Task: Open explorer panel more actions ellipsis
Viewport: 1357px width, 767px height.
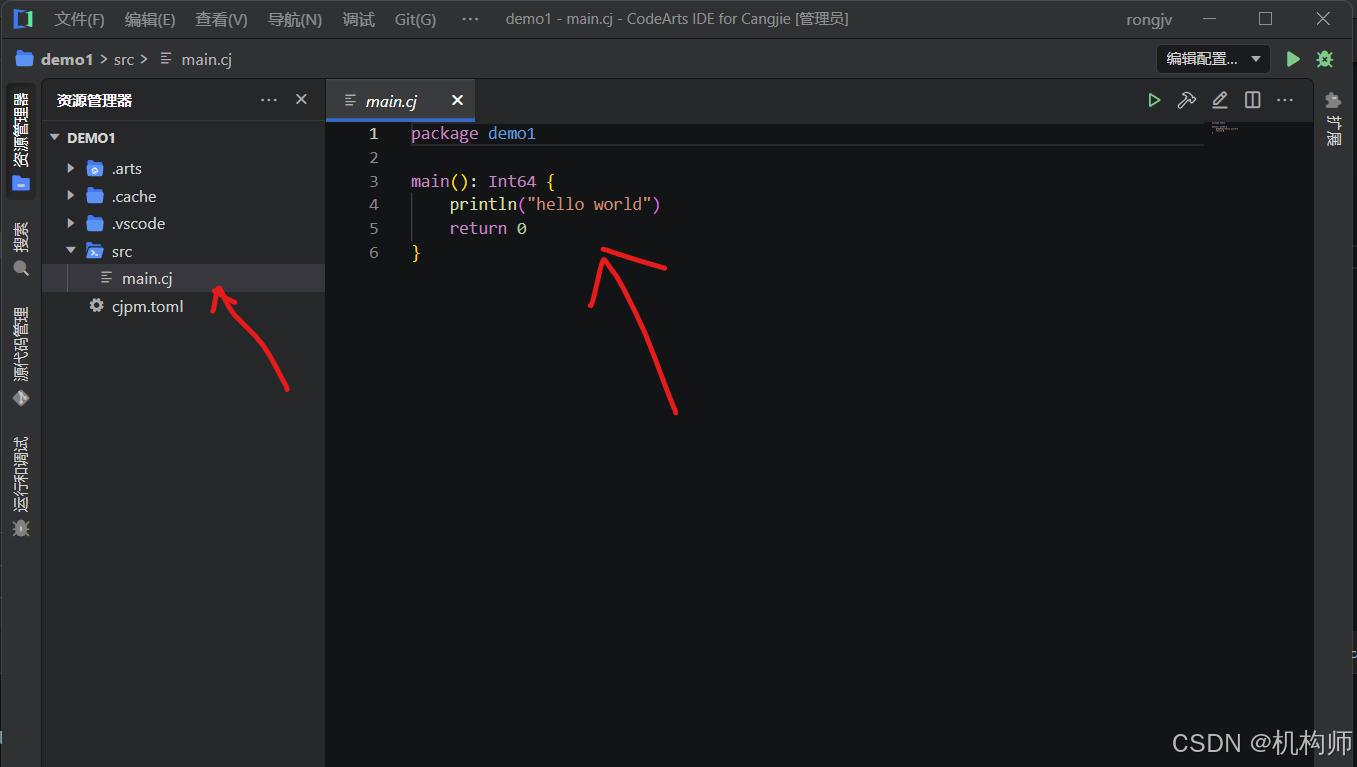Action: point(269,100)
